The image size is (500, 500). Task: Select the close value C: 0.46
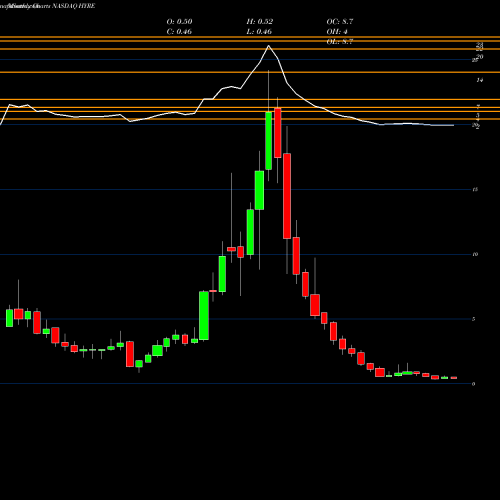[179, 32]
